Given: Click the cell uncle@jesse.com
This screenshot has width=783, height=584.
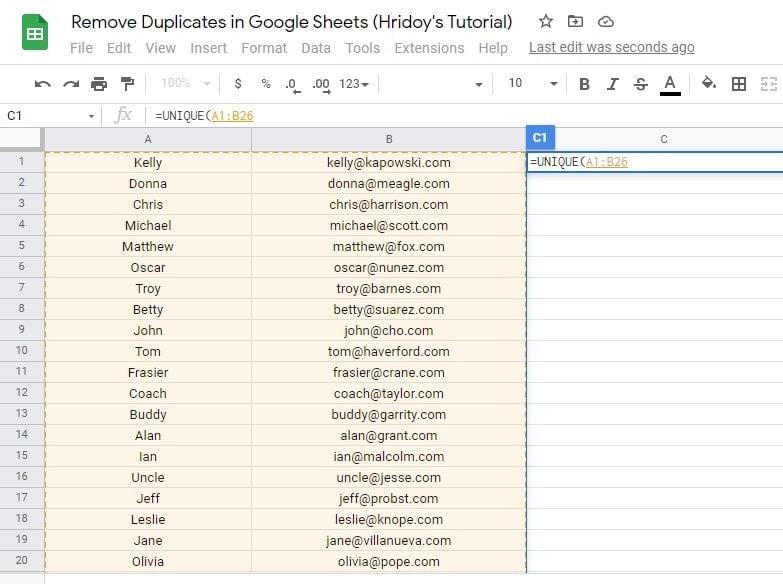Looking at the screenshot, I should point(389,477).
